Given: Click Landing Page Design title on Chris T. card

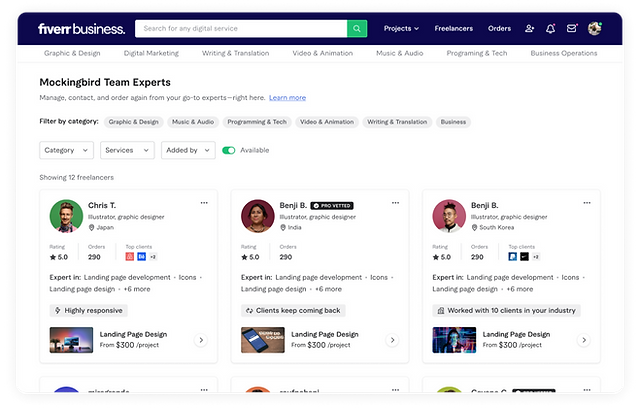Looking at the screenshot, I should [x=133, y=334].
